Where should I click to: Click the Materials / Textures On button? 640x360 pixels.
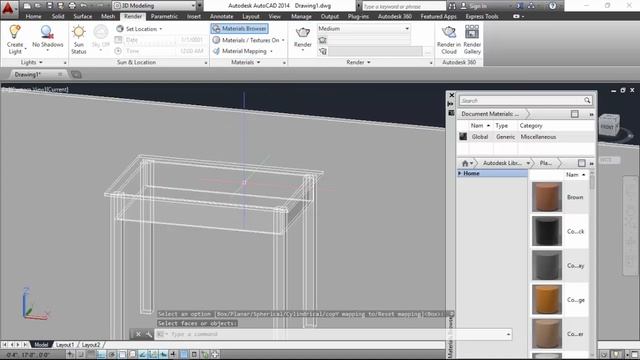coord(248,40)
